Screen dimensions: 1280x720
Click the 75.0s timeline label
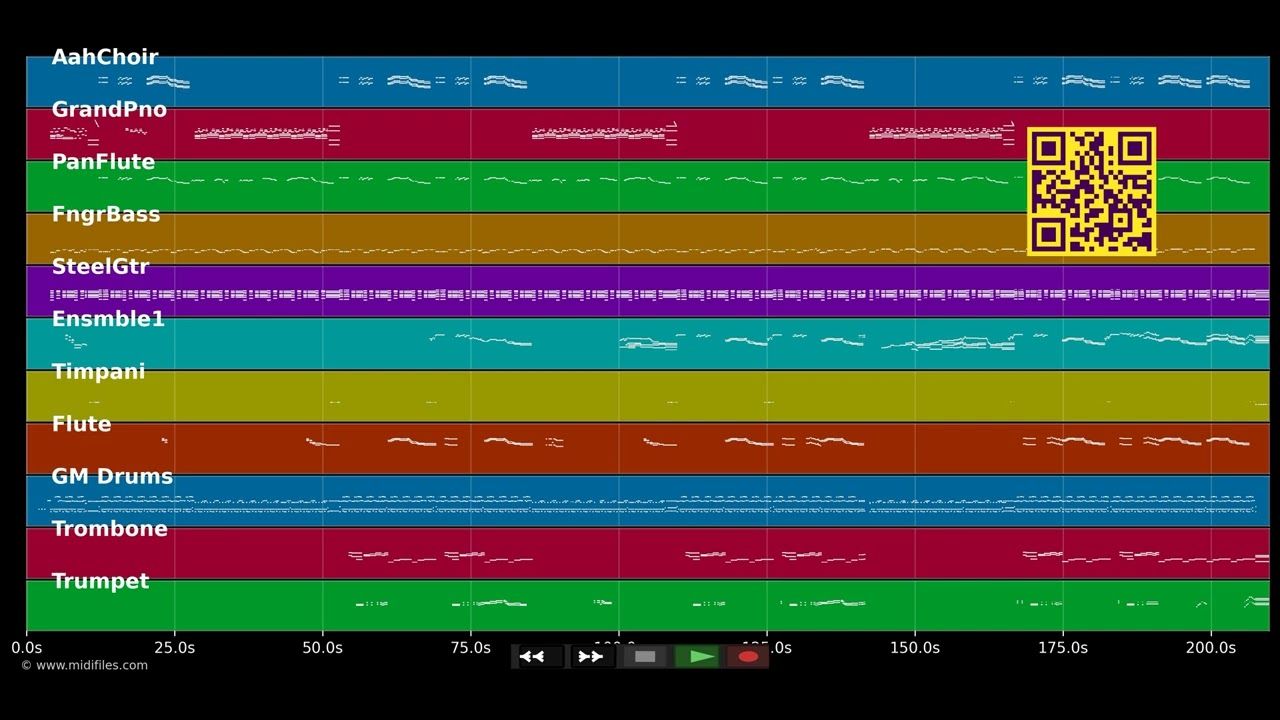(x=470, y=648)
